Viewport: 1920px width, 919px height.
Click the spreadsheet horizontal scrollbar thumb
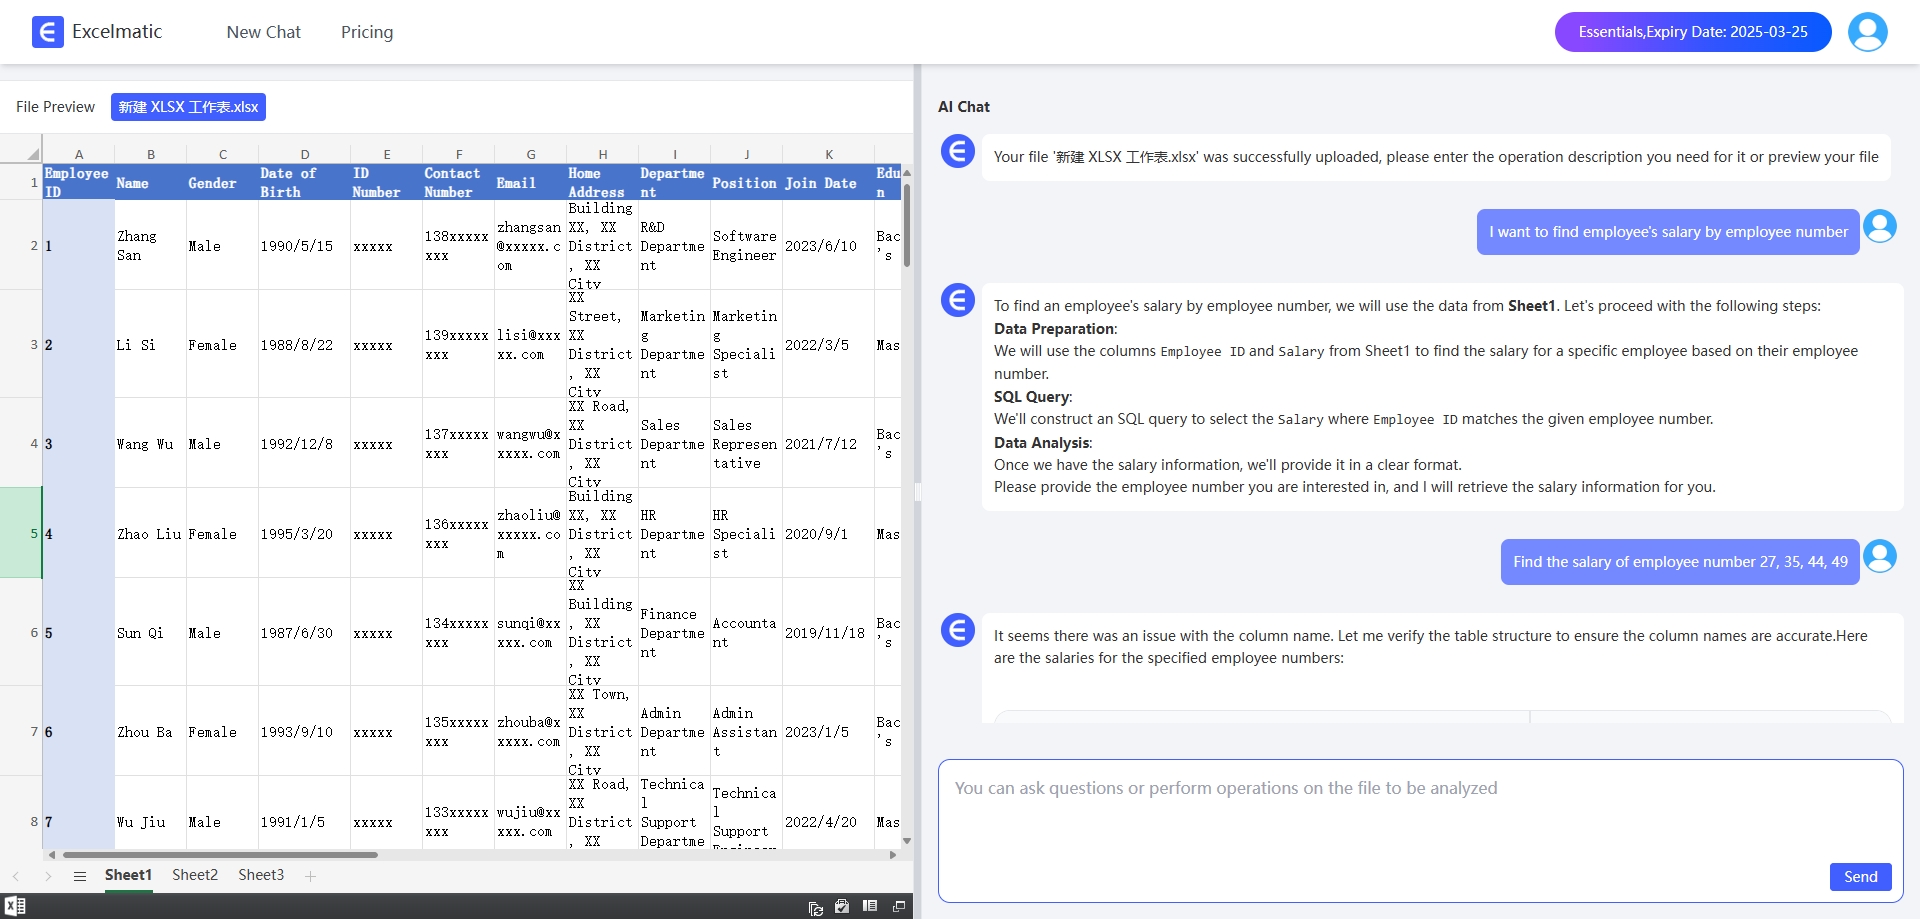pos(220,855)
